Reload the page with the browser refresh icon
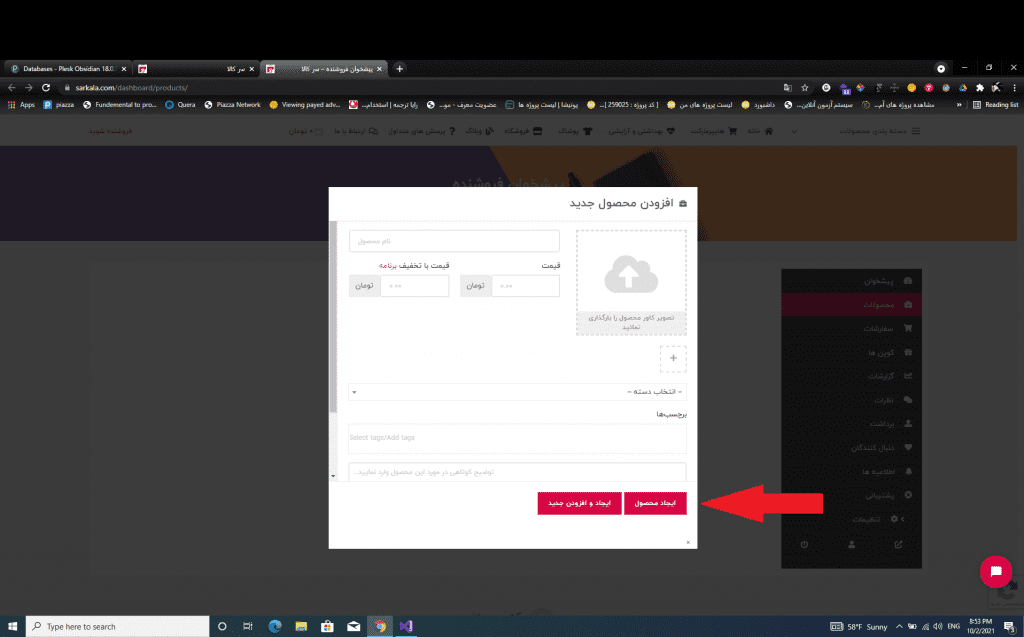The height and width of the screenshot is (637, 1024). (45, 87)
